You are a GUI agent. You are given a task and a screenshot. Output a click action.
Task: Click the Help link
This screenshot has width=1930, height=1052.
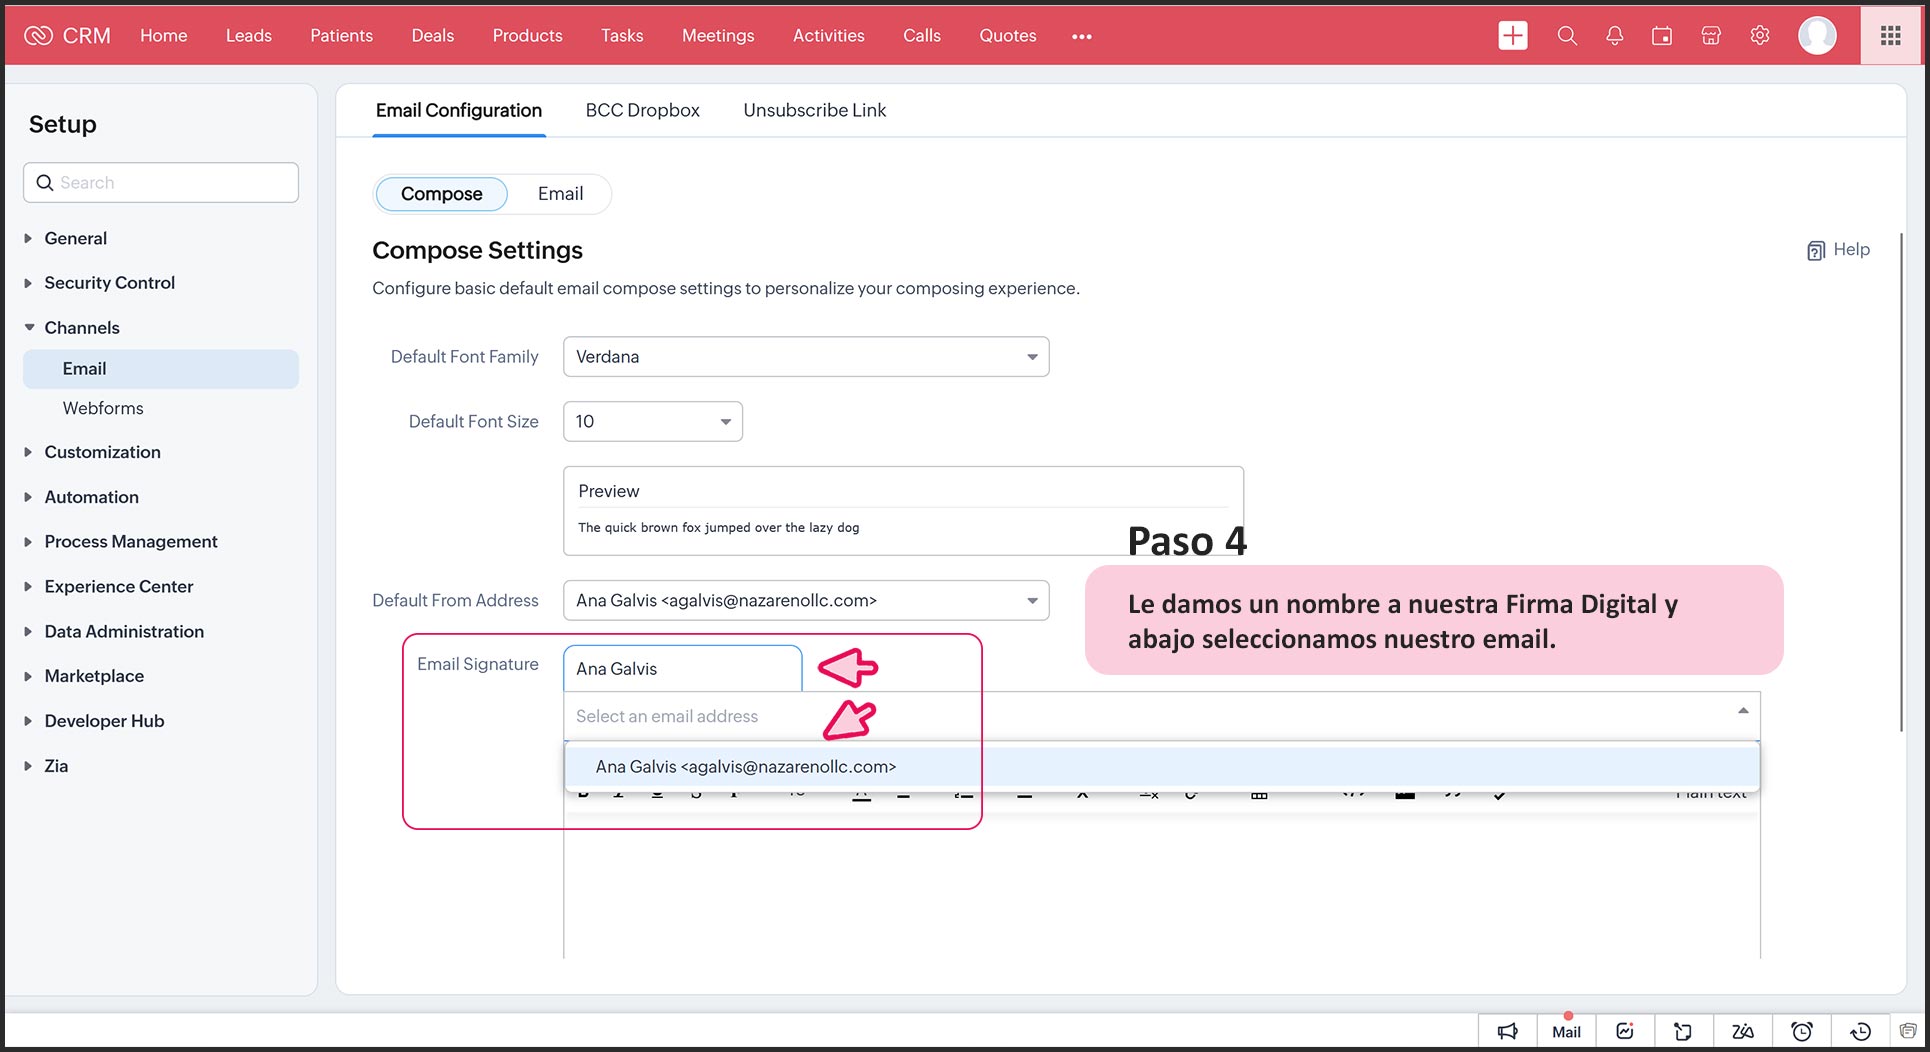[x=1839, y=250]
